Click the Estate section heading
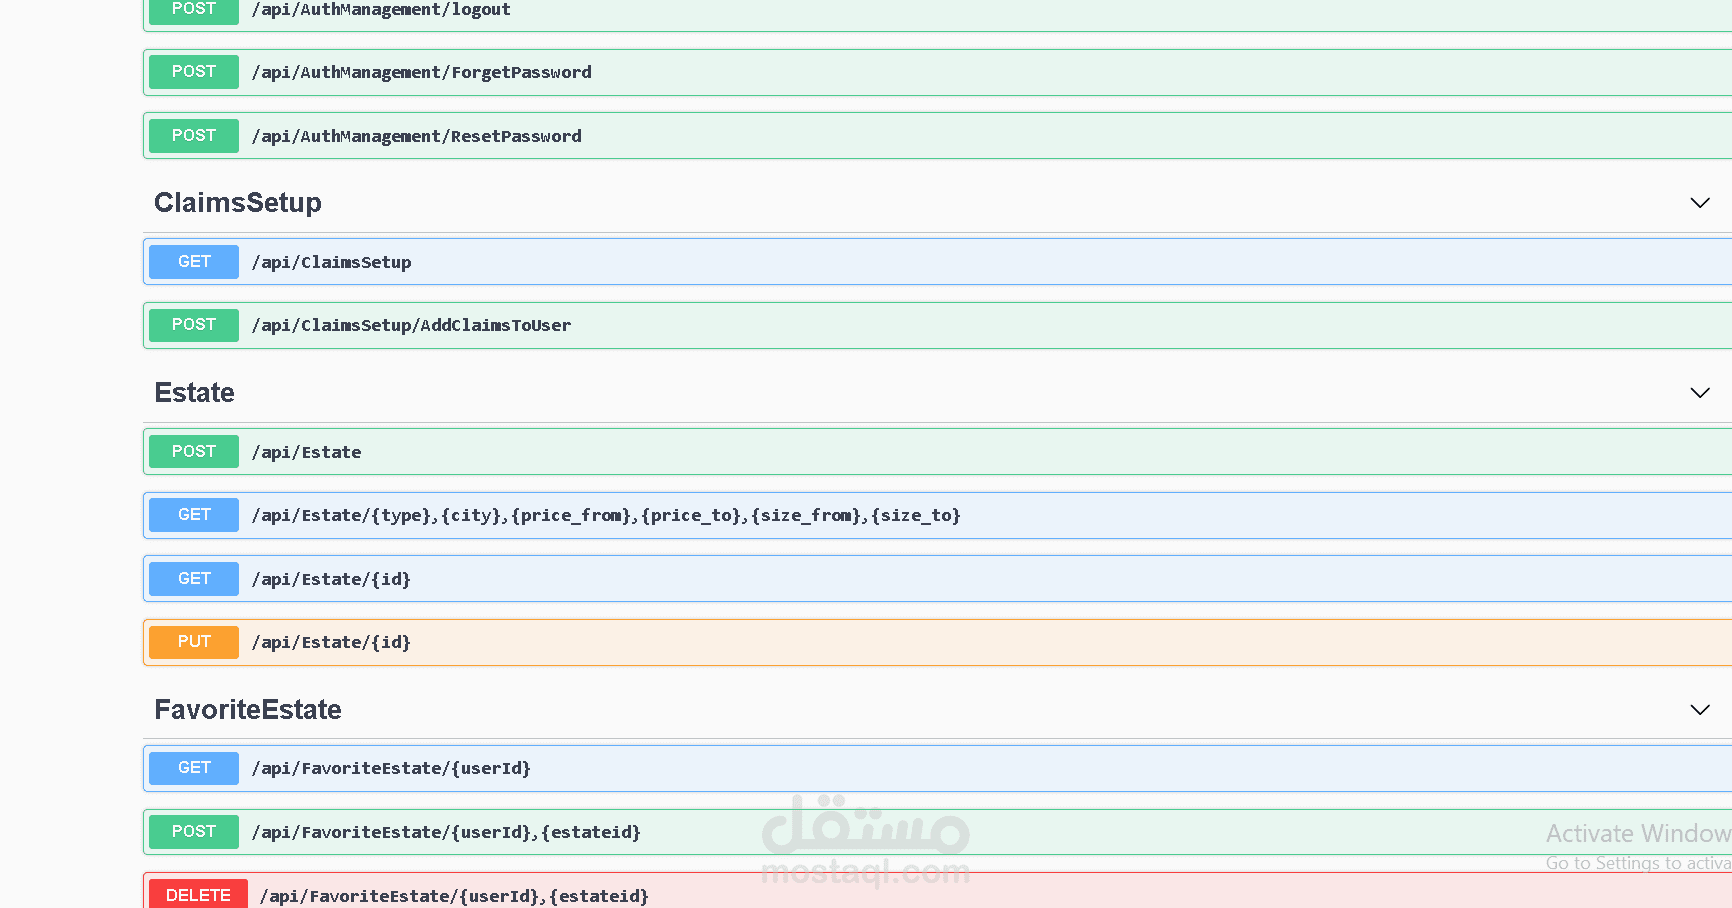The width and height of the screenshot is (1732, 908). (194, 392)
